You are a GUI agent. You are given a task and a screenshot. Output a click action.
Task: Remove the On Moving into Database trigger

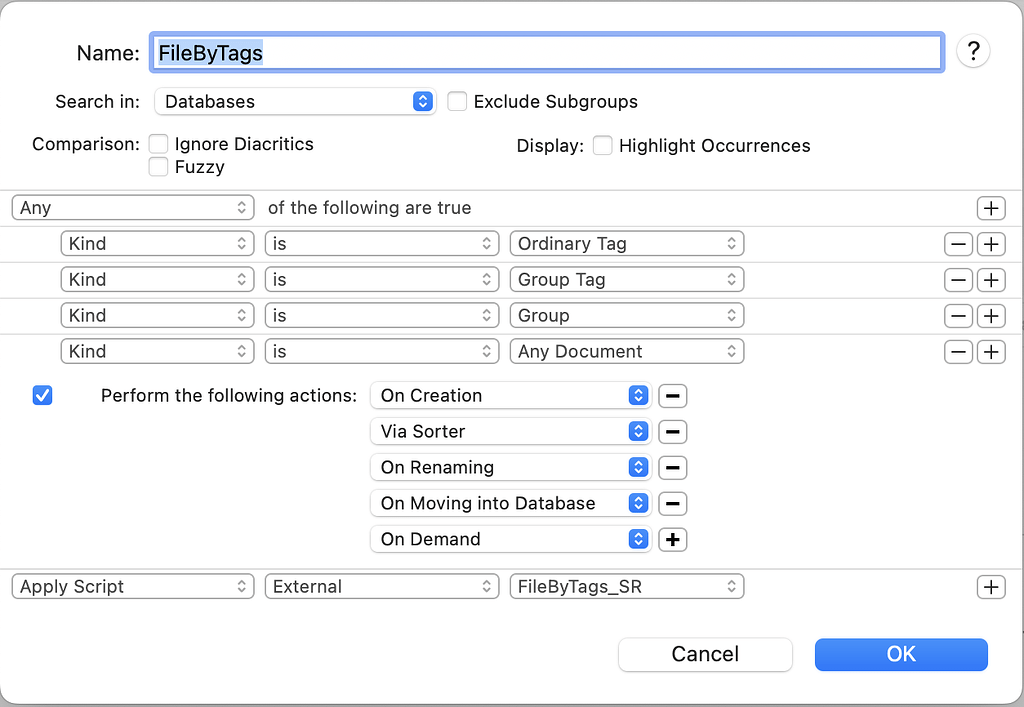(672, 503)
